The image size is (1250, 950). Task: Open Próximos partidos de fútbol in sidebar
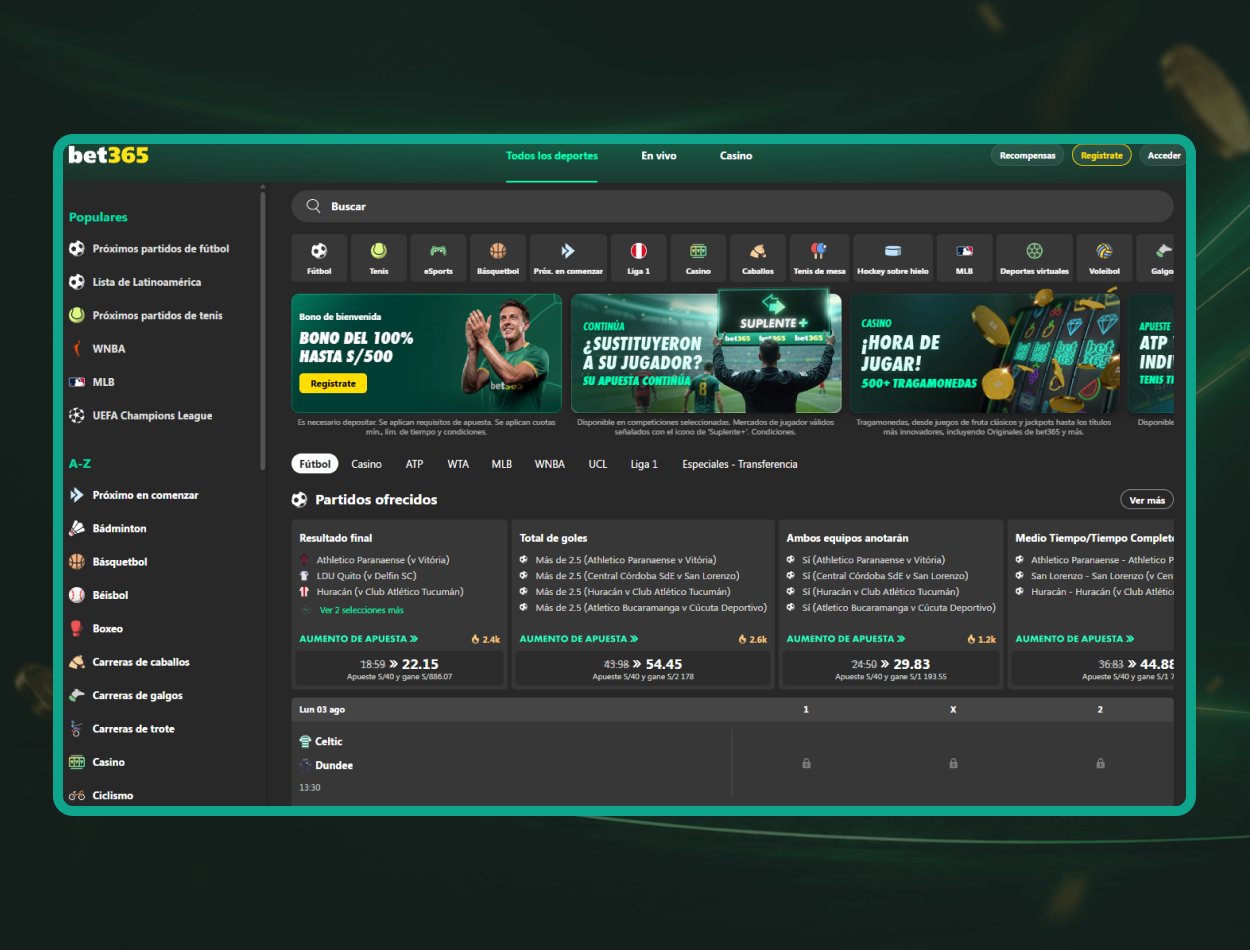(160, 249)
